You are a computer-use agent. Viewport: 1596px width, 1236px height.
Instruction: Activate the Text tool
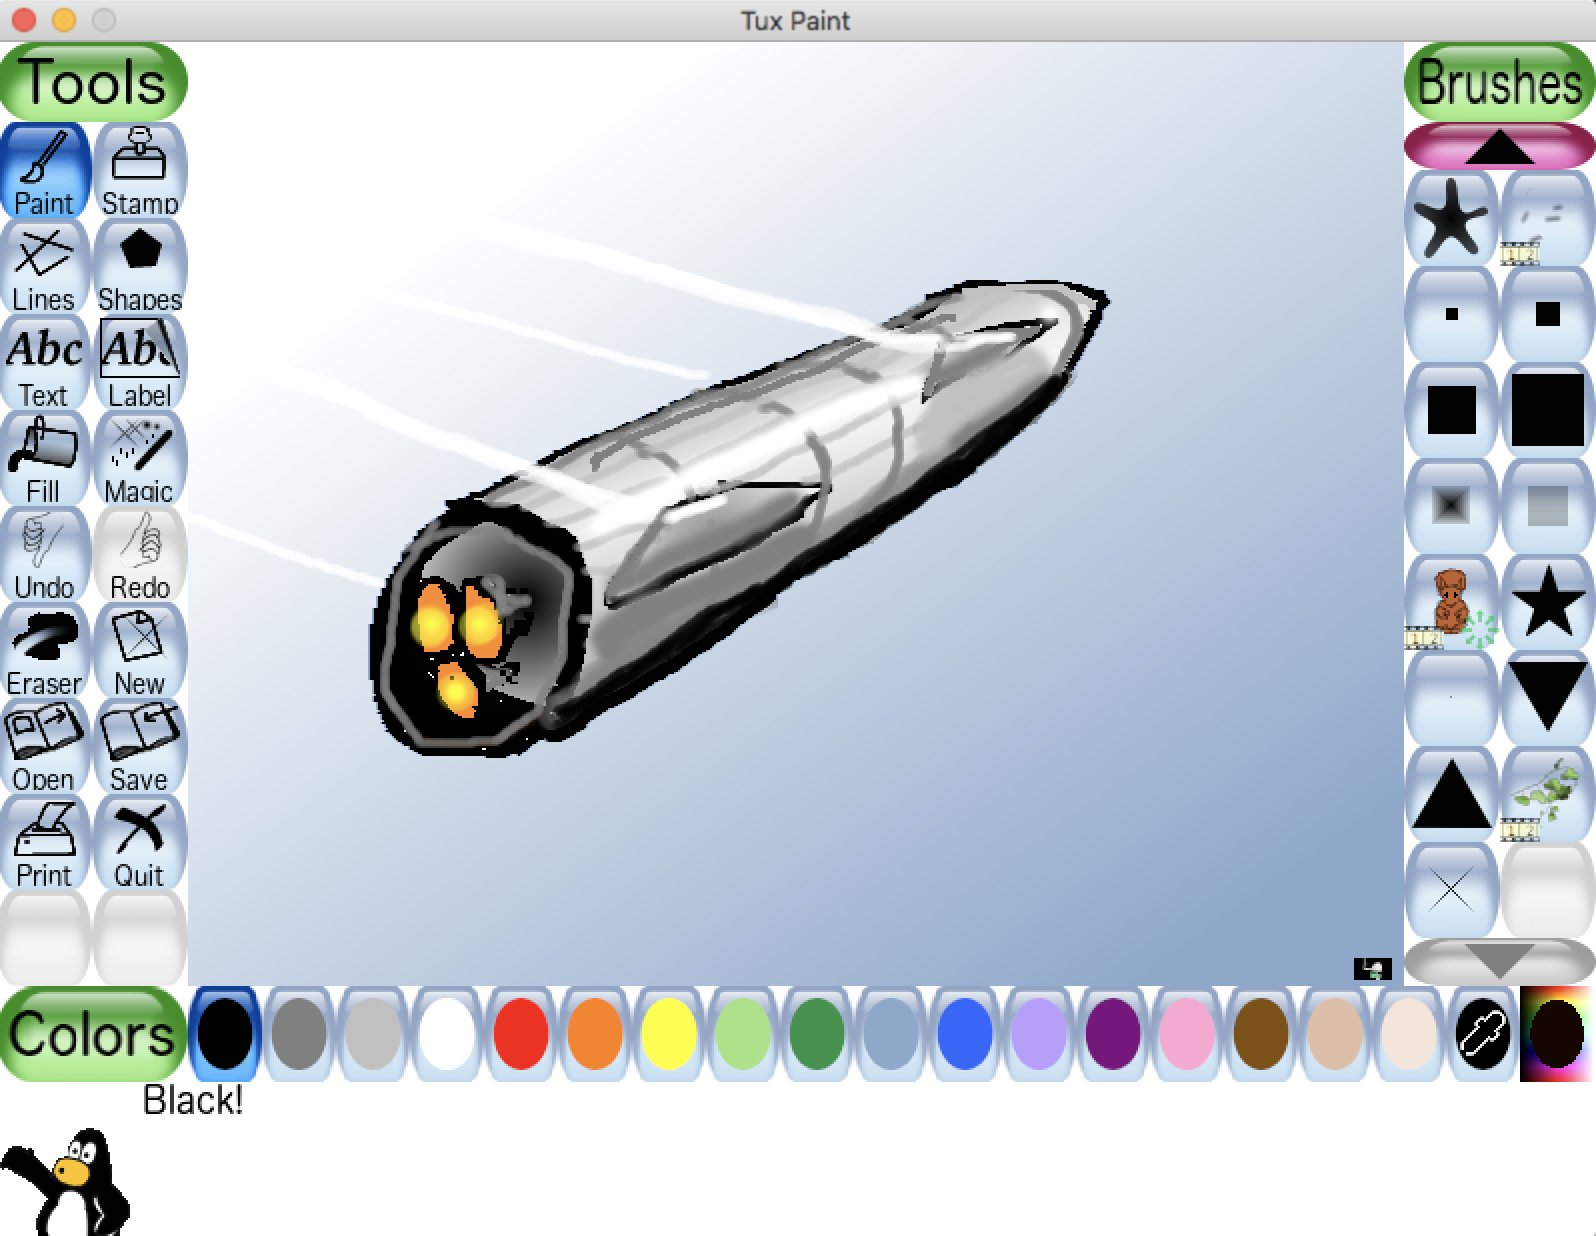tap(45, 363)
